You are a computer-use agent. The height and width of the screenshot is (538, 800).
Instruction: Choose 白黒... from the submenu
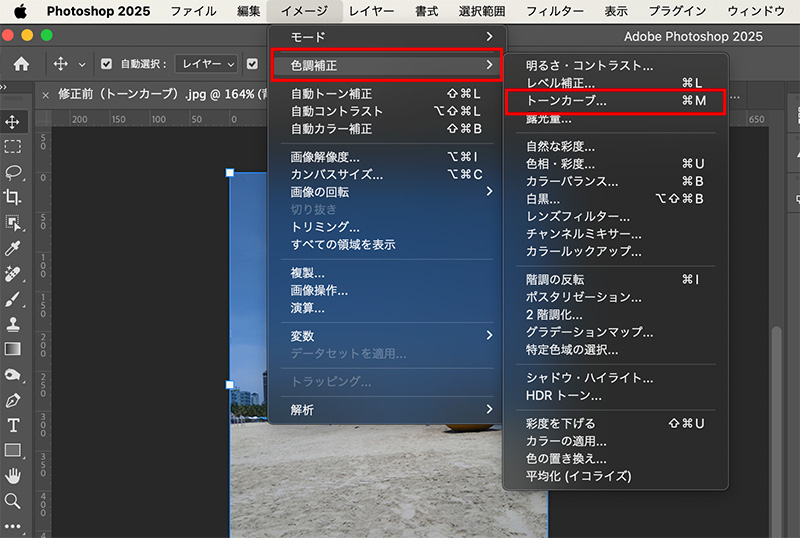(x=615, y=199)
